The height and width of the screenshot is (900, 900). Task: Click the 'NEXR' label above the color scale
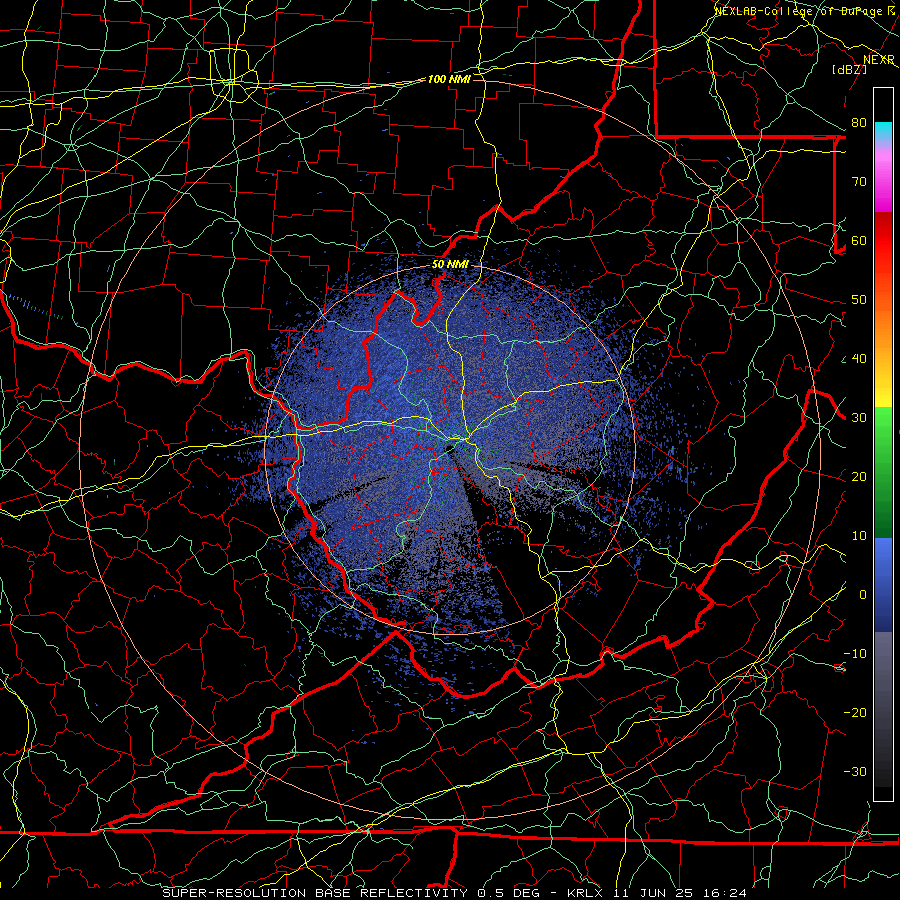point(879,60)
